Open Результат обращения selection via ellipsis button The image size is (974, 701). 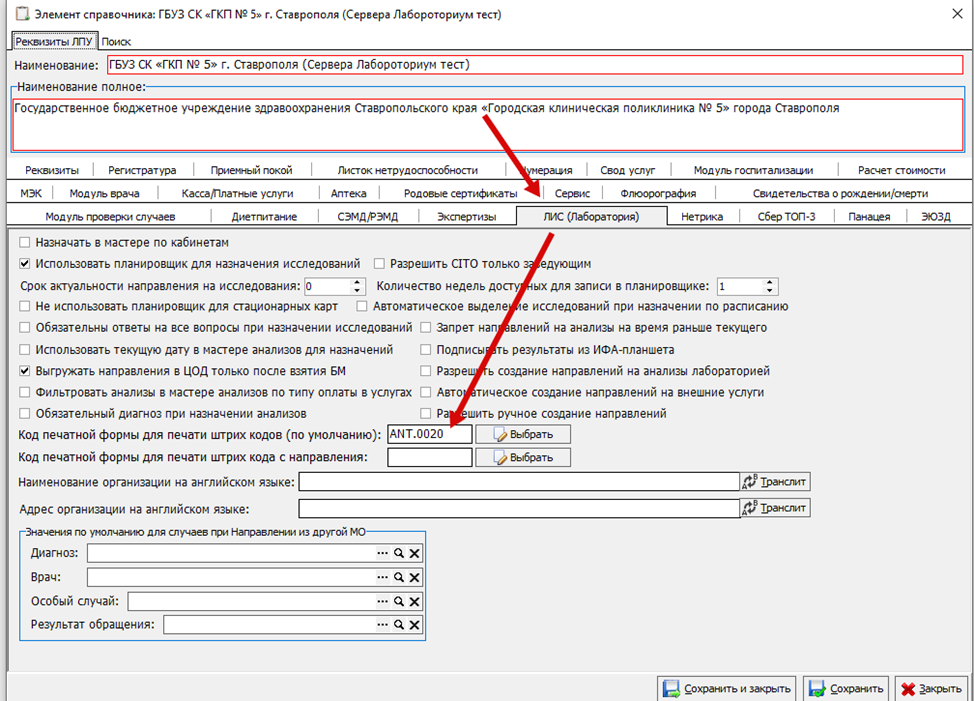(381, 625)
